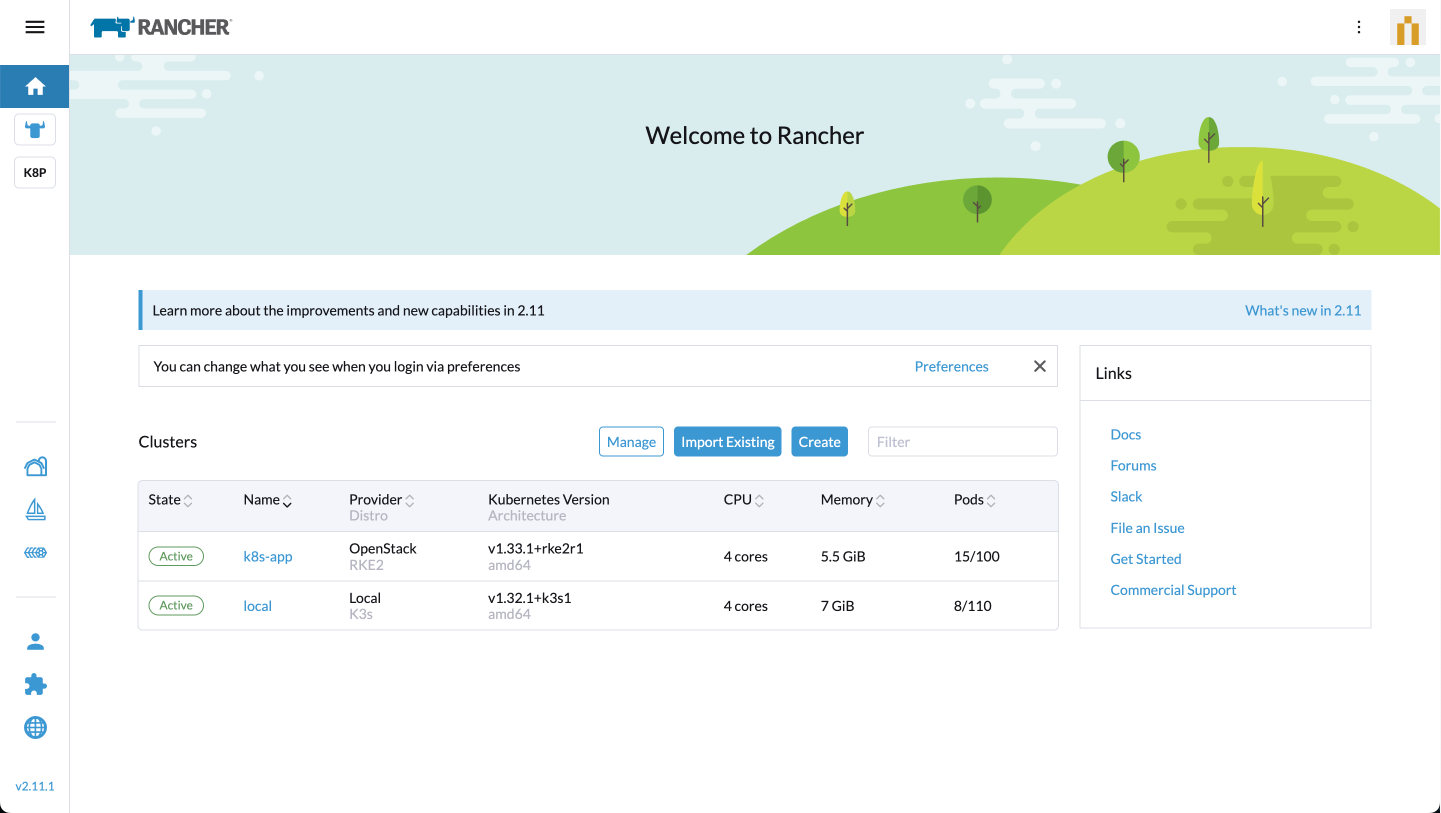1441x813 pixels.
Task: Open the Forums link
Action: coord(1133,466)
